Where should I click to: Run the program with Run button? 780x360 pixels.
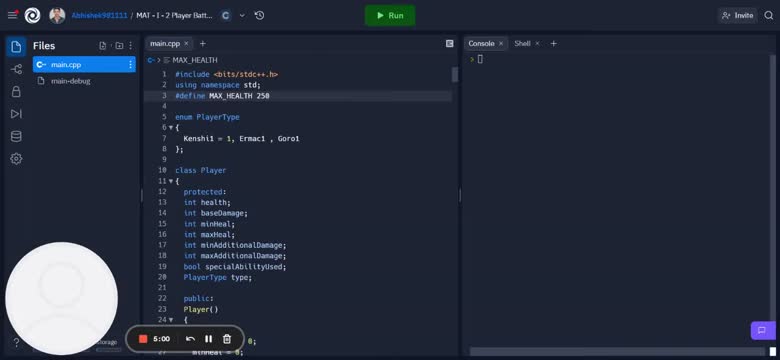coord(390,15)
